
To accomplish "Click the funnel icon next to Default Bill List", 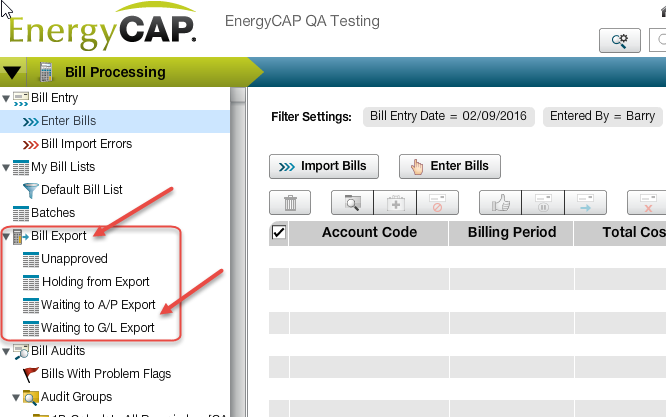I will point(31,190).
